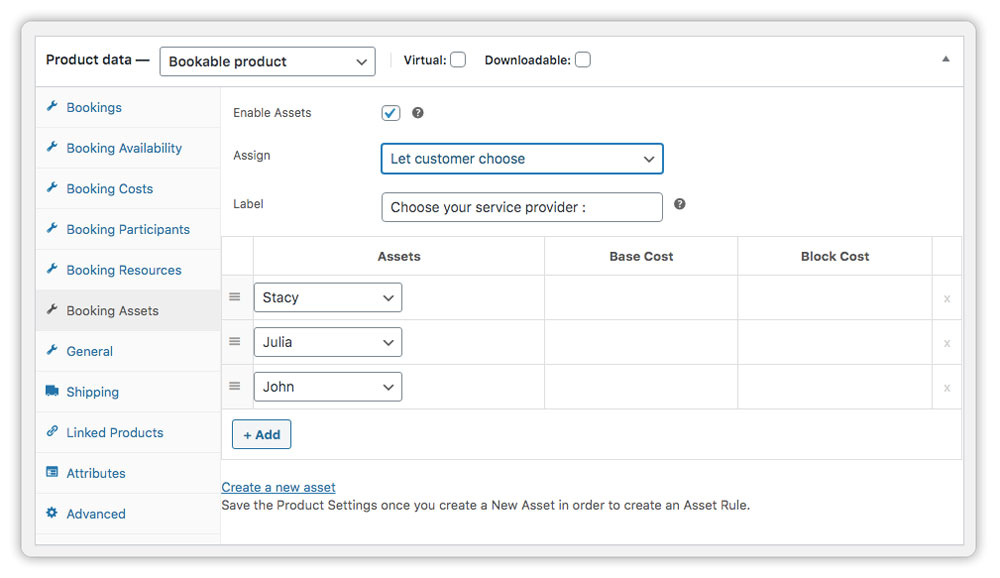Click the wrench icon beside Booking Availability
Viewport: 1000px width, 578px height.
(x=52, y=147)
